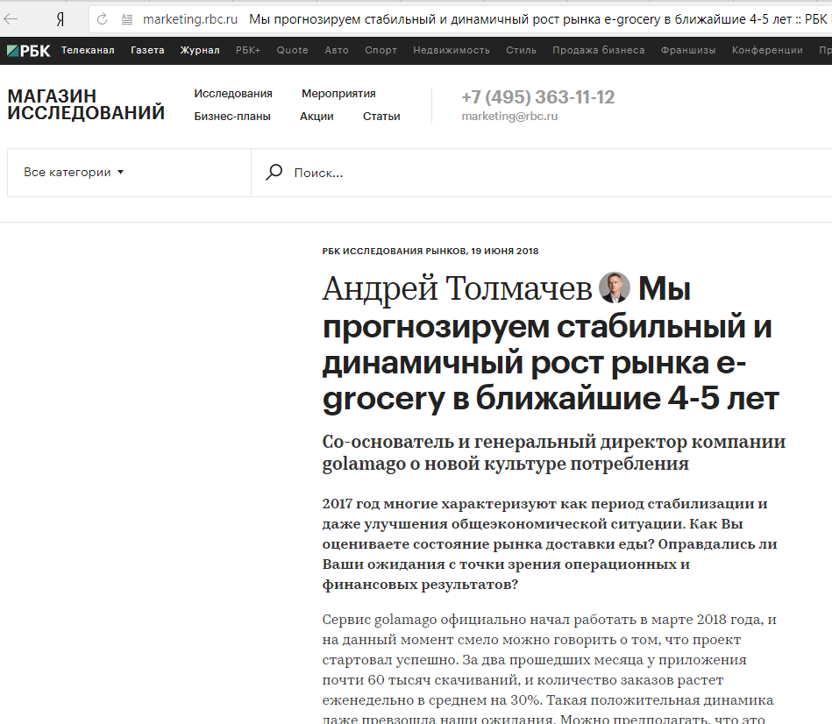The width and height of the screenshot is (832, 724).
Task: Go to 'Недвижимость' section
Action: click(x=451, y=50)
